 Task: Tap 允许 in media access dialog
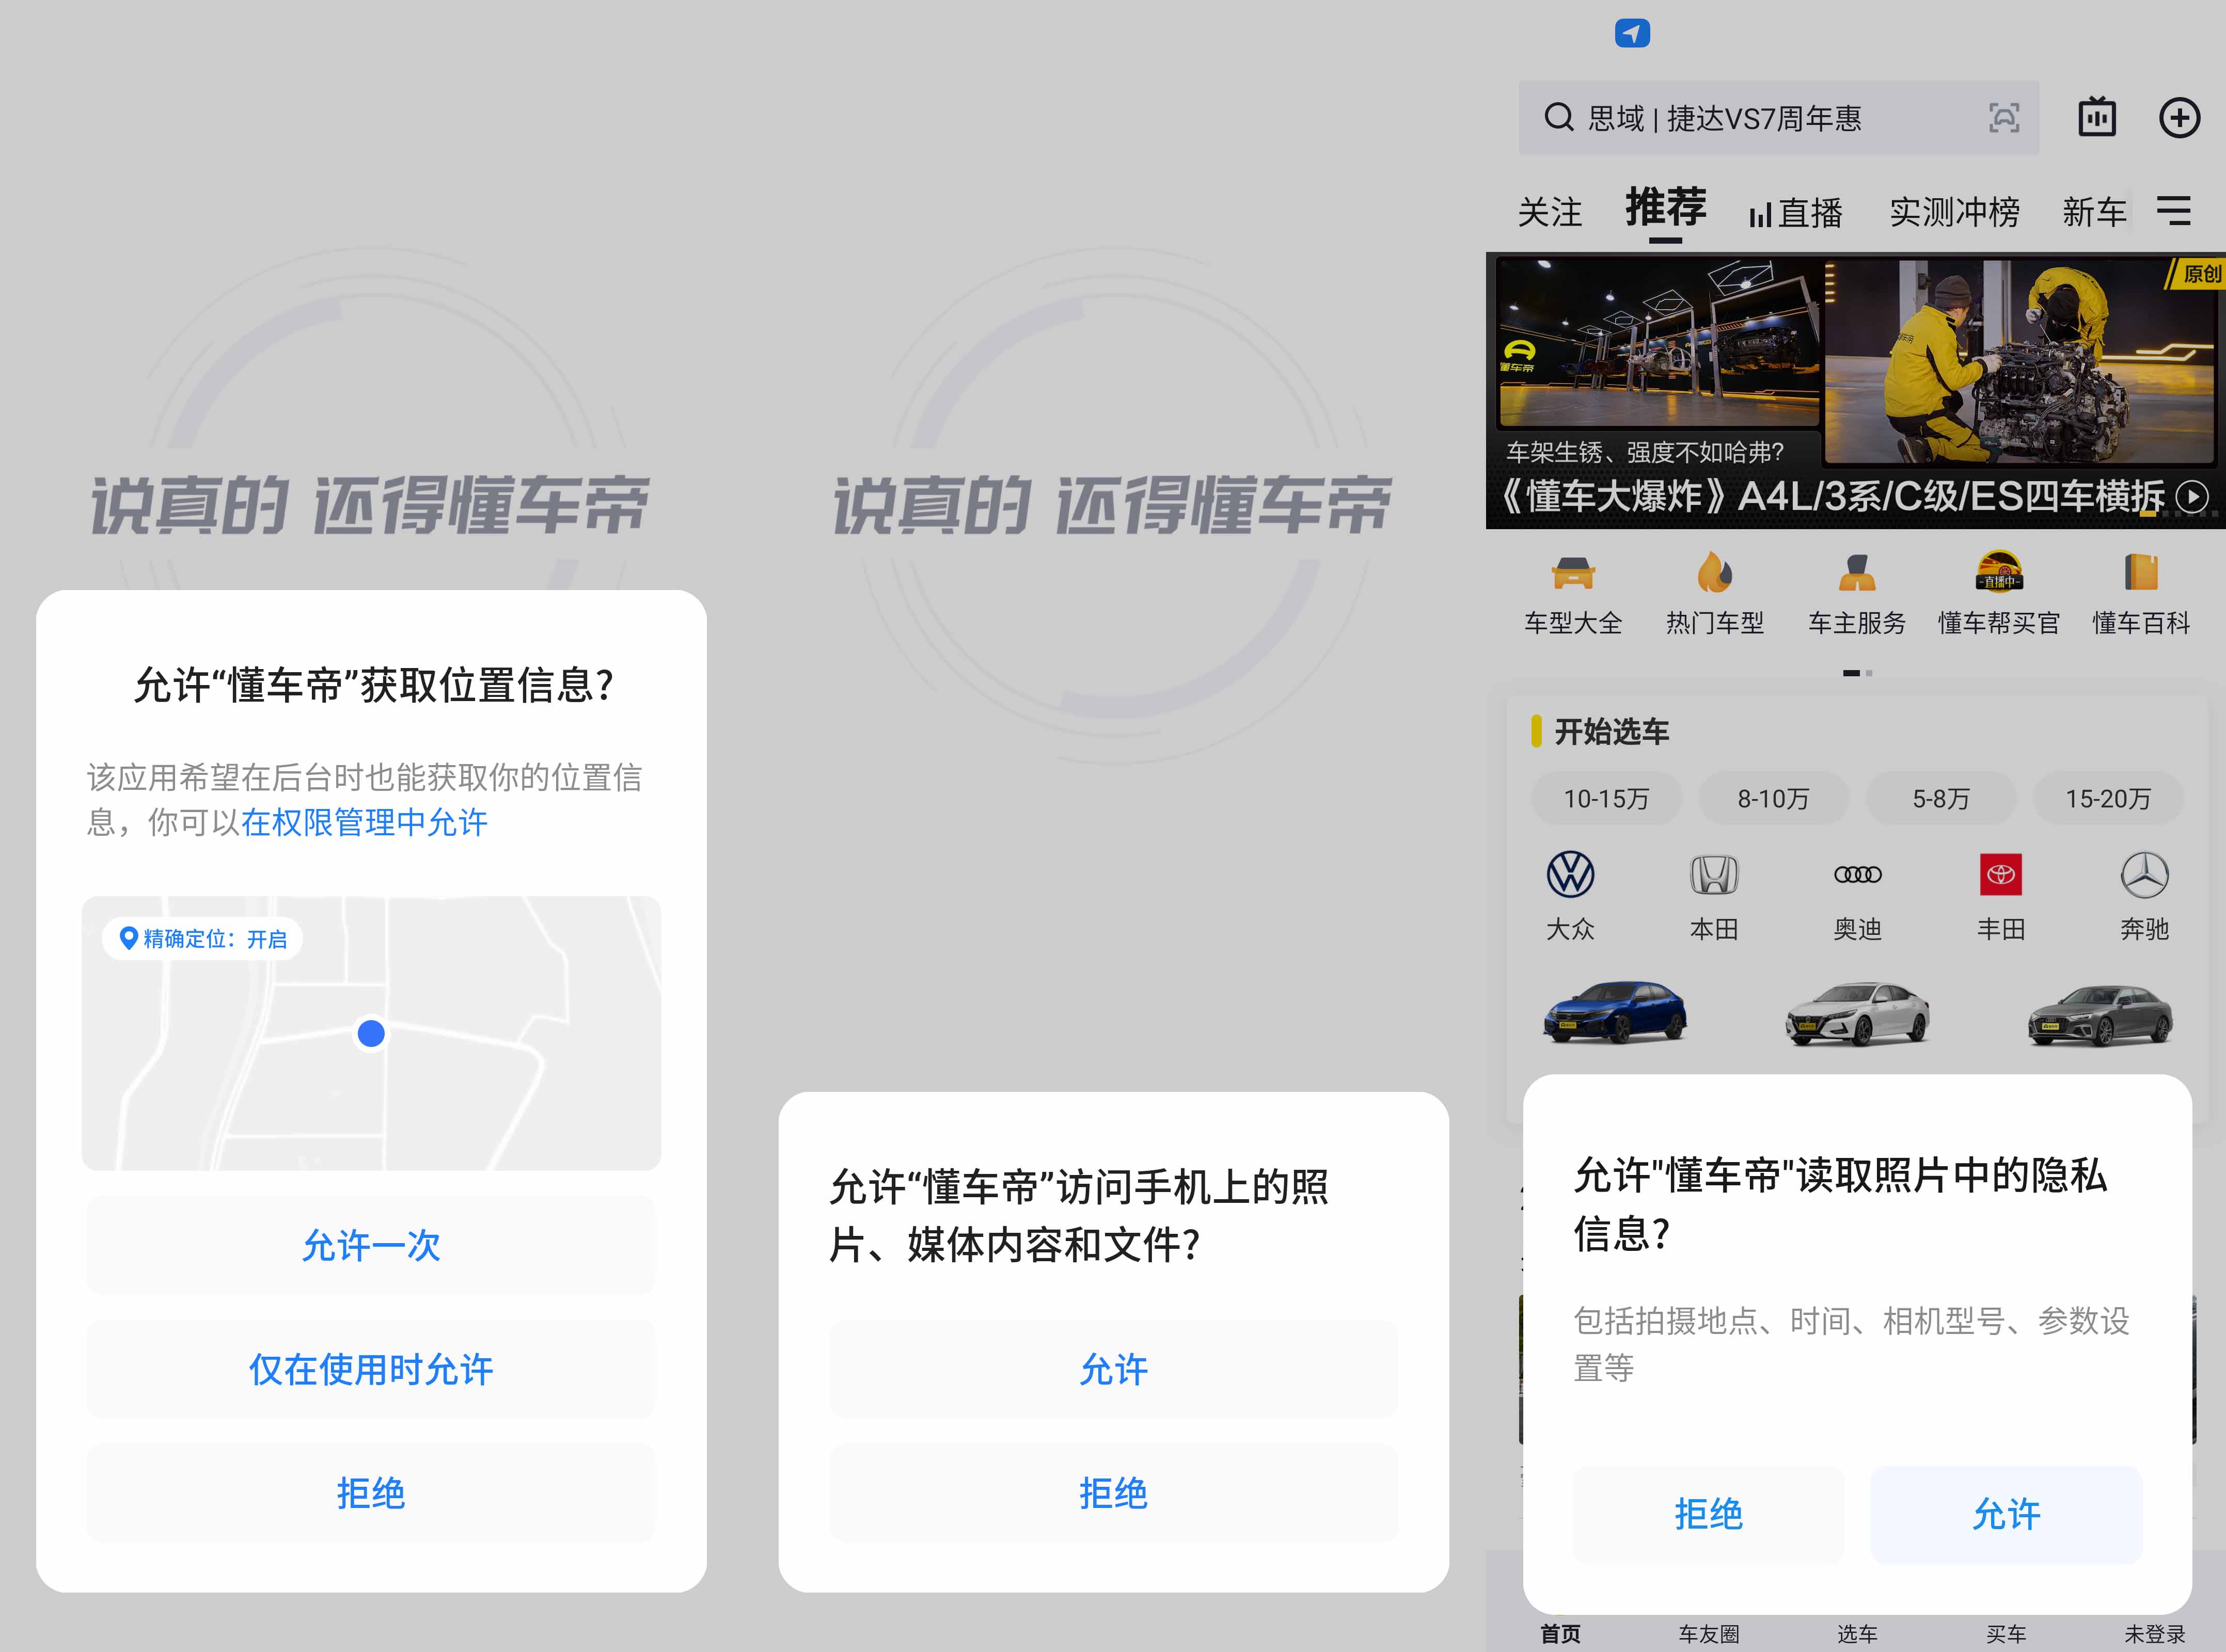click(1113, 1369)
